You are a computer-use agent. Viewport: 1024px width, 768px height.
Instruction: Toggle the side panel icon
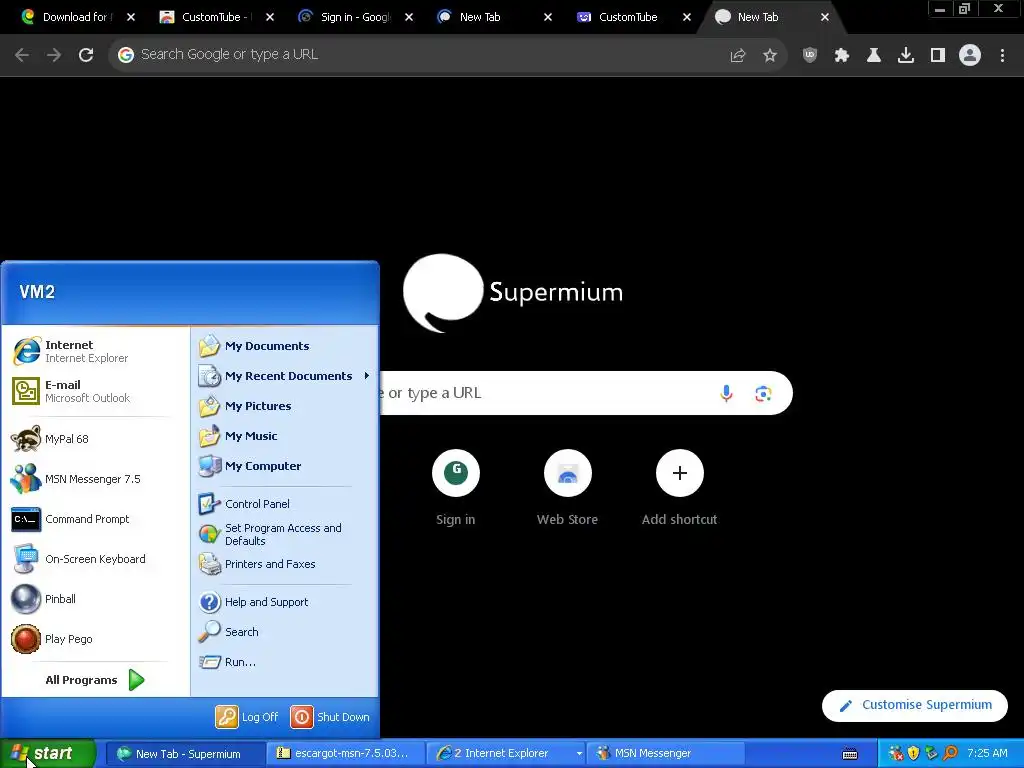click(938, 55)
